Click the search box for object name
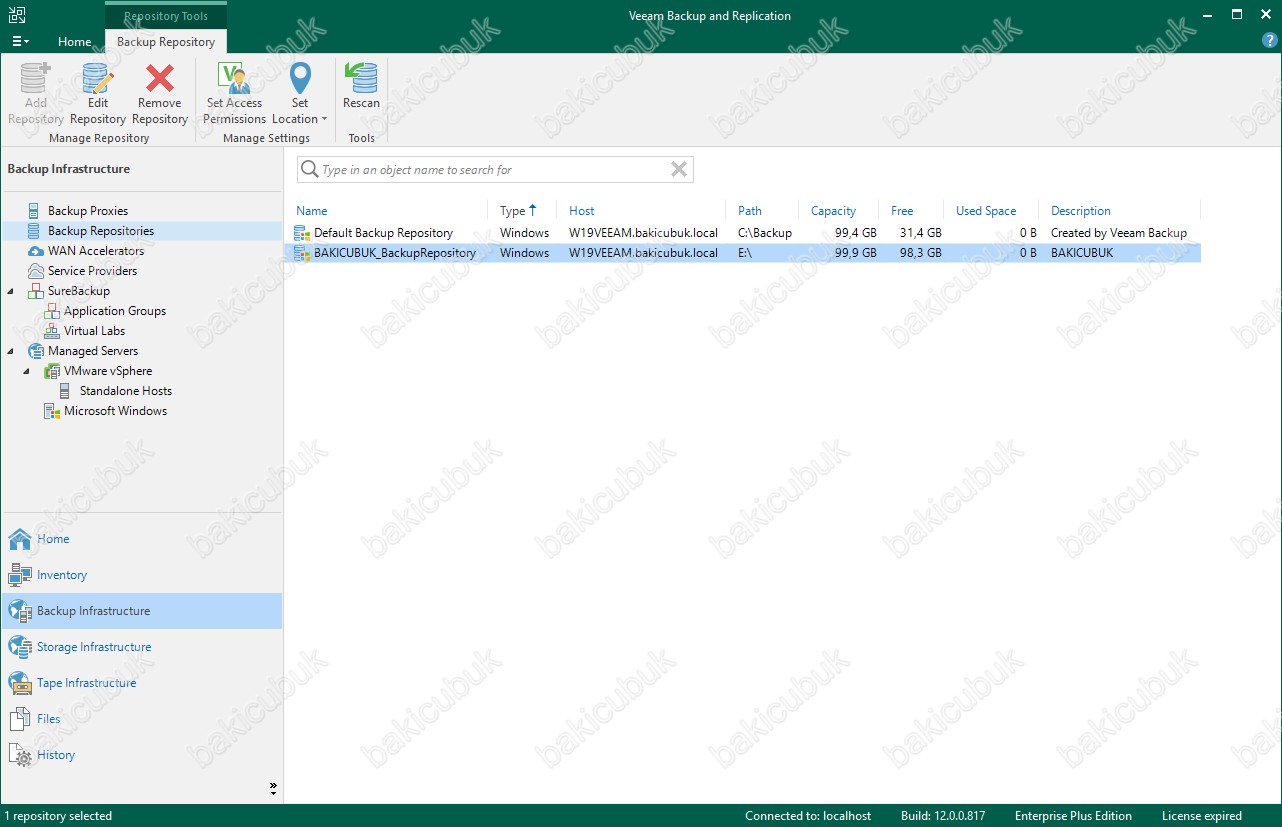Image resolution: width=1282 pixels, height=827 pixels. [495, 170]
